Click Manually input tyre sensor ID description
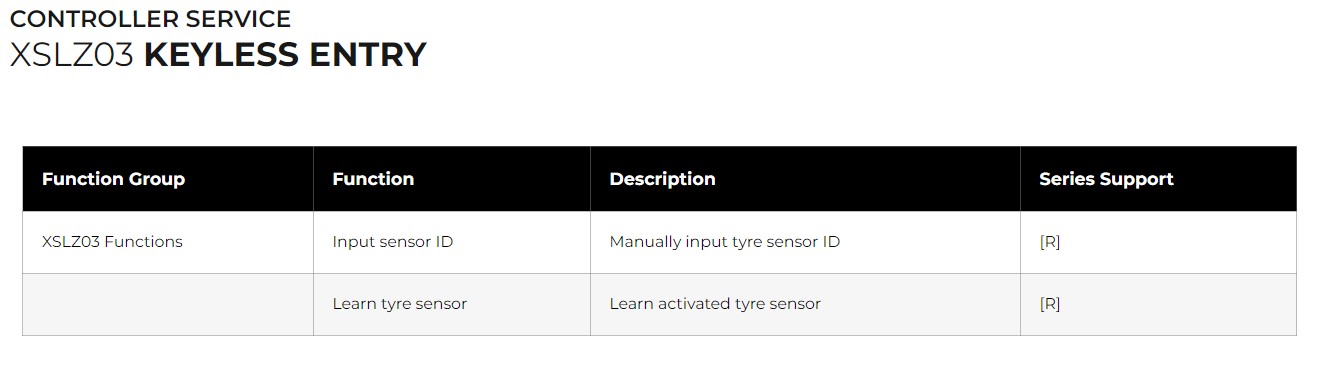 [724, 241]
